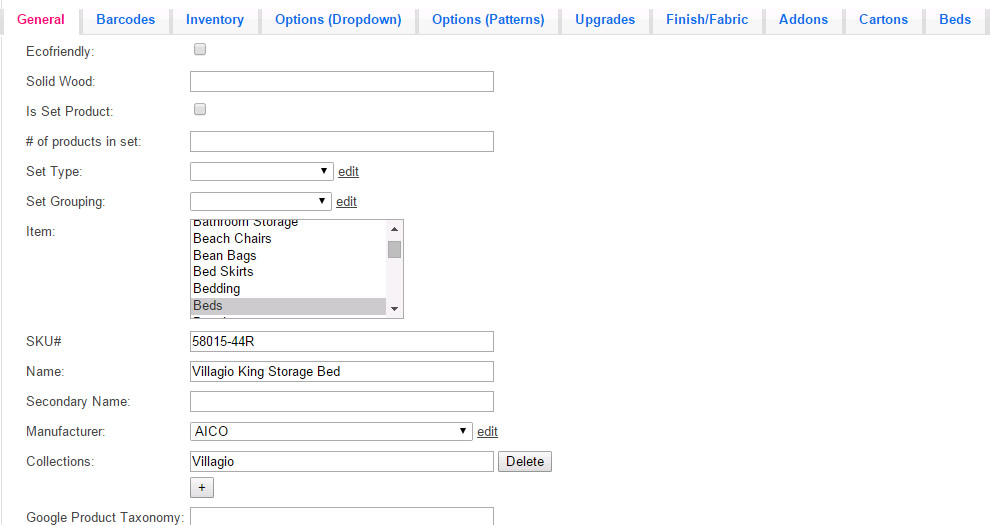Open the Set Grouping dropdown

coord(261,201)
